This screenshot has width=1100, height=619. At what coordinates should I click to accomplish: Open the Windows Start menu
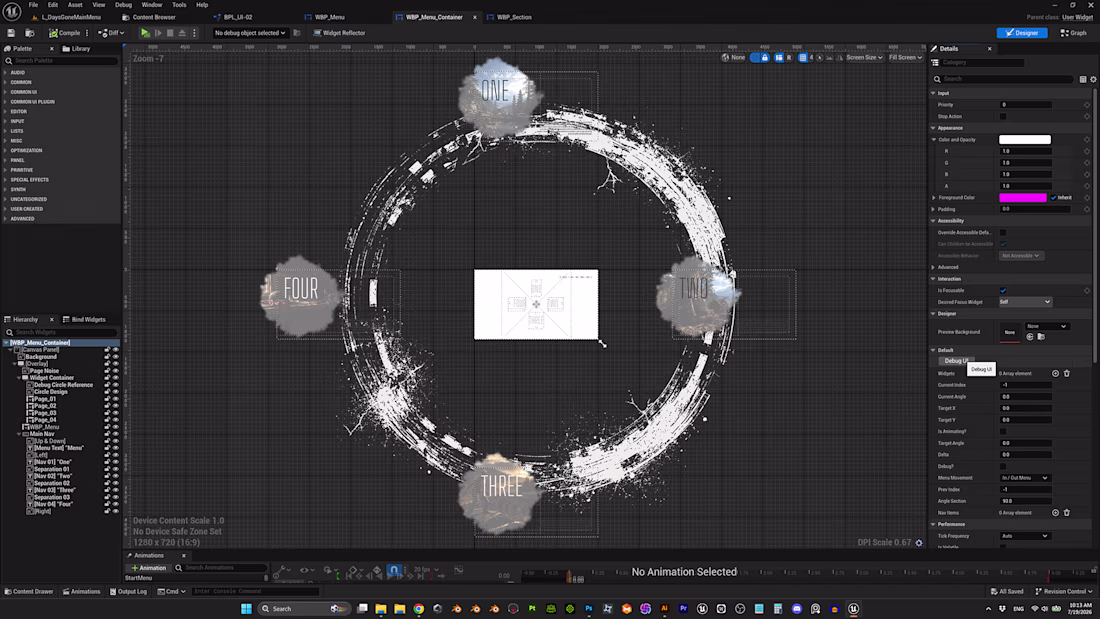(x=246, y=608)
